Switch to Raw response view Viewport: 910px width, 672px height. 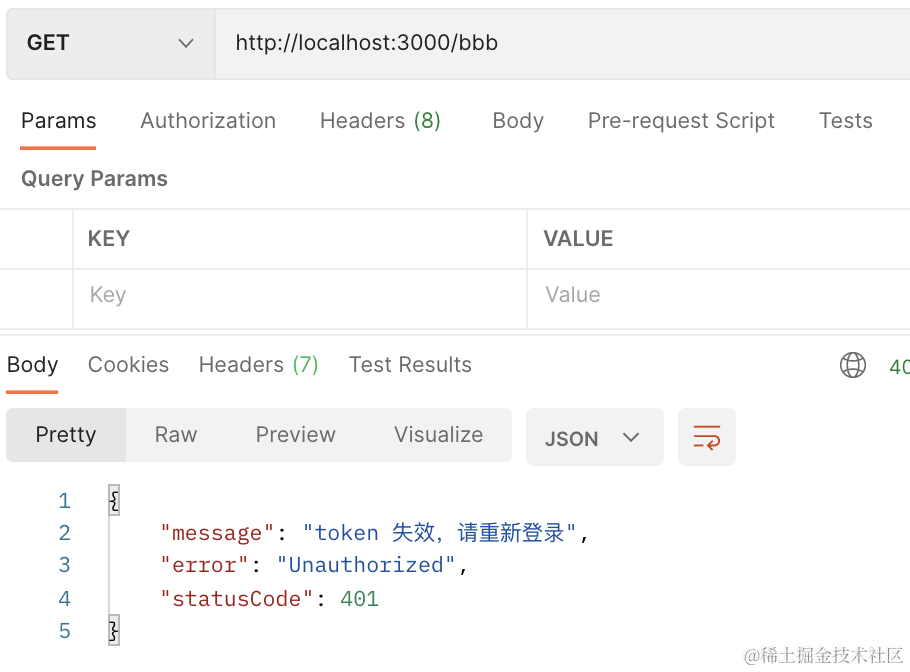(x=176, y=435)
